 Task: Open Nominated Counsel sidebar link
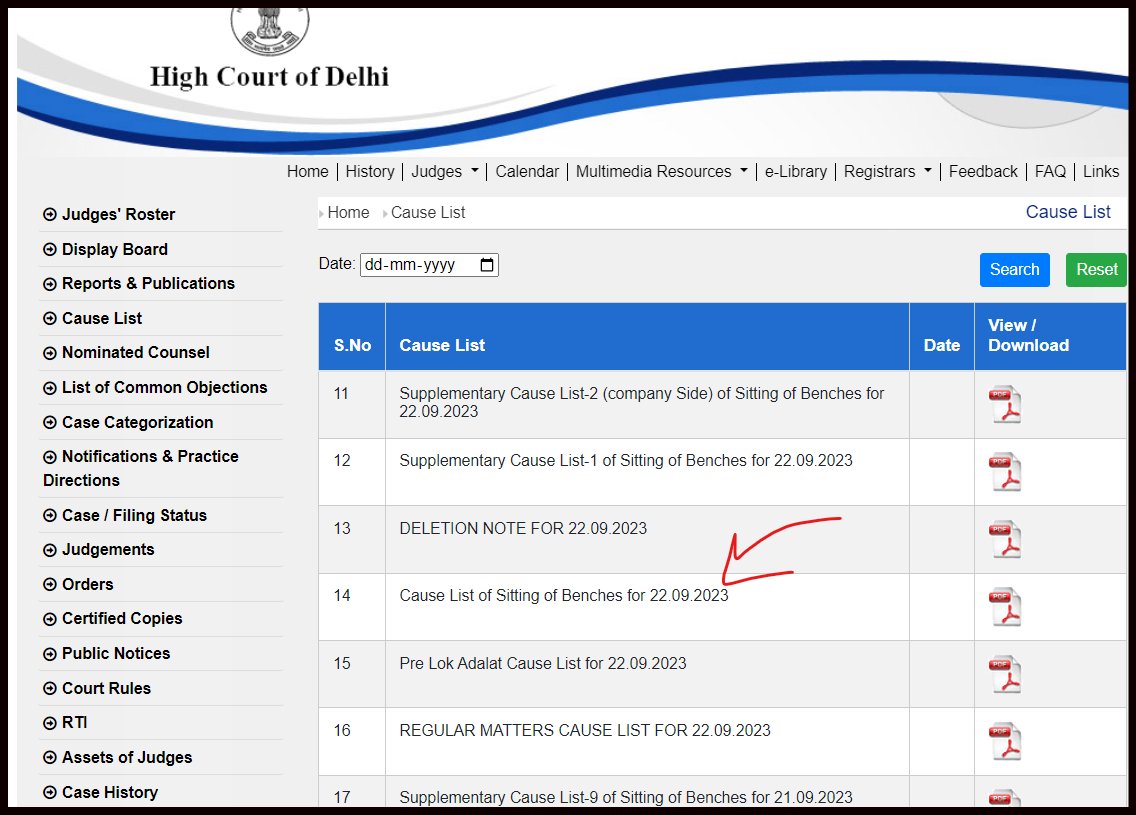click(x=135, y=353)
